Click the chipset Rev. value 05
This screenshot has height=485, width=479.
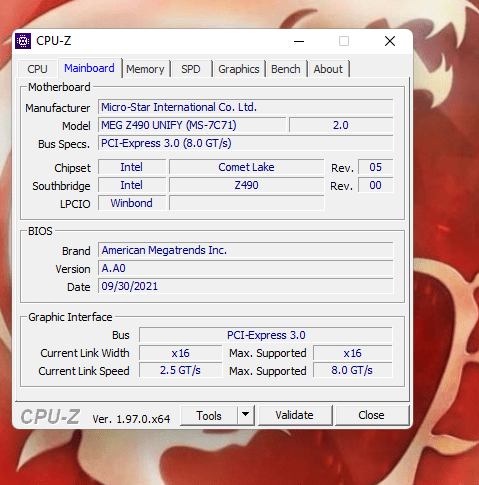click(376, 167)
